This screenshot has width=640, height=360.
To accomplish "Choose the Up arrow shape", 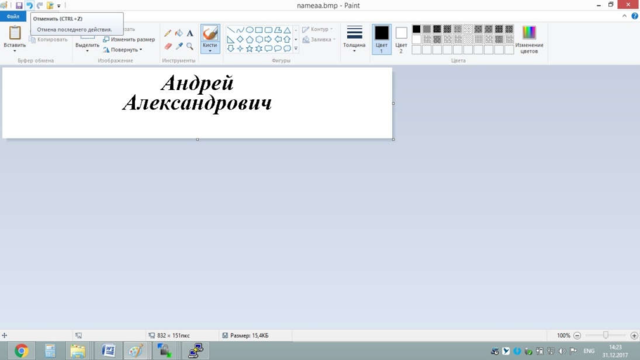I will point(287,39).
